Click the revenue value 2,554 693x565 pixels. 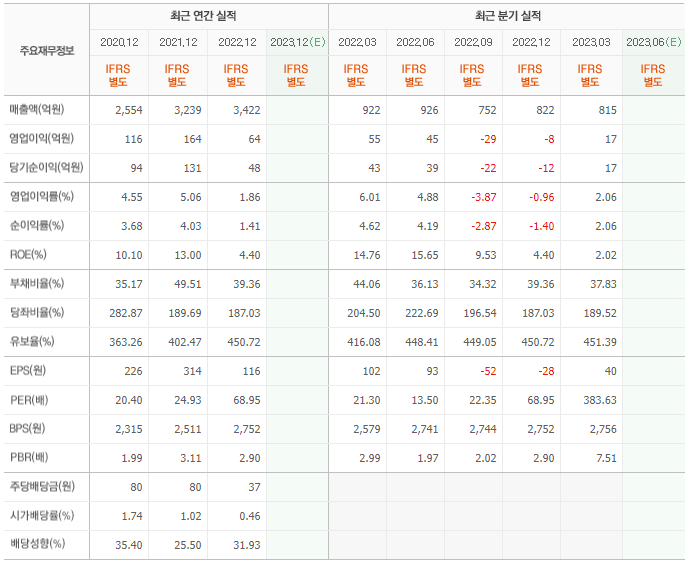[129, 110]
